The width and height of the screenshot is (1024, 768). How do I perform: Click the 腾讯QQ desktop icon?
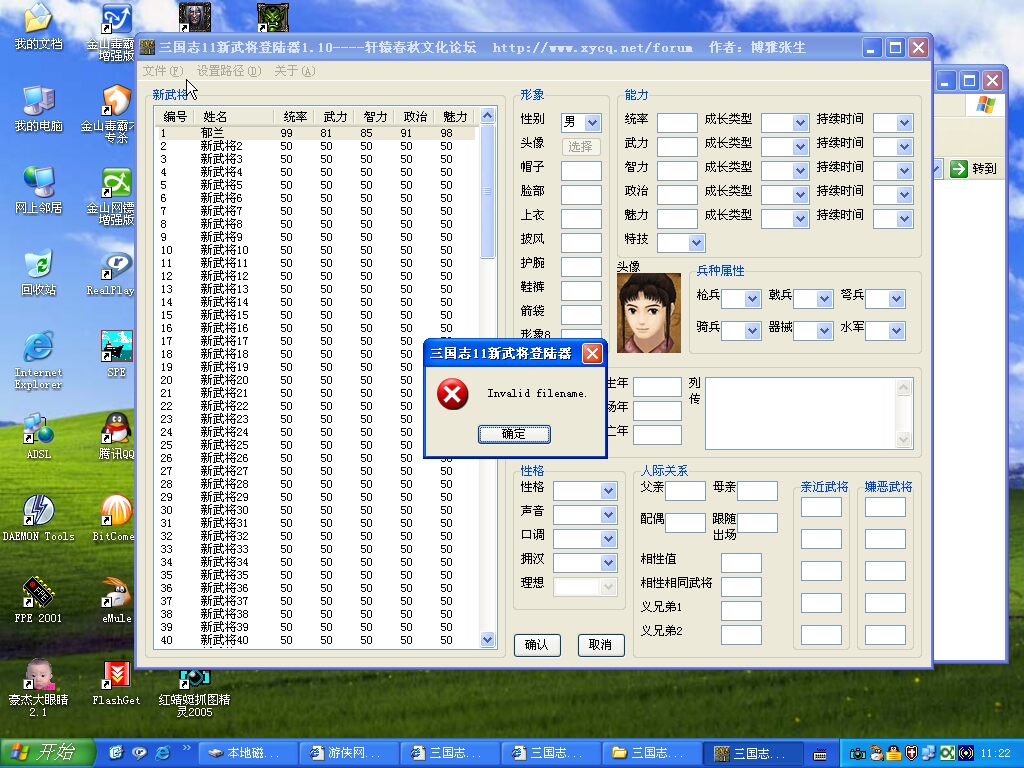tap(117, 435)
